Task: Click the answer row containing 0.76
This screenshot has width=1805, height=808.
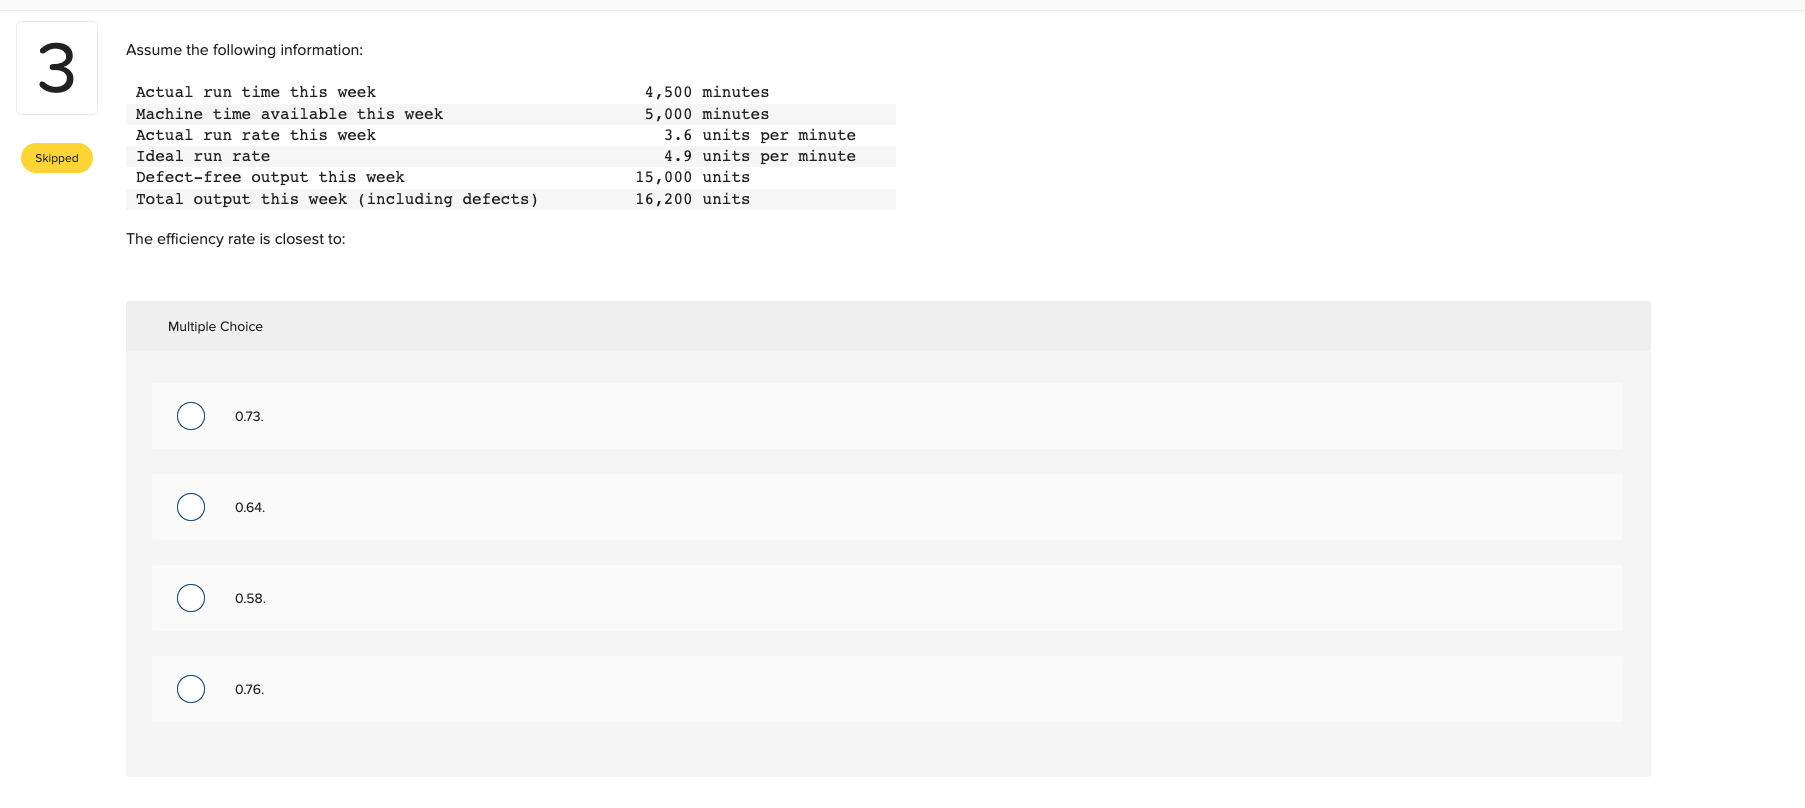Action: click(700, 689)
